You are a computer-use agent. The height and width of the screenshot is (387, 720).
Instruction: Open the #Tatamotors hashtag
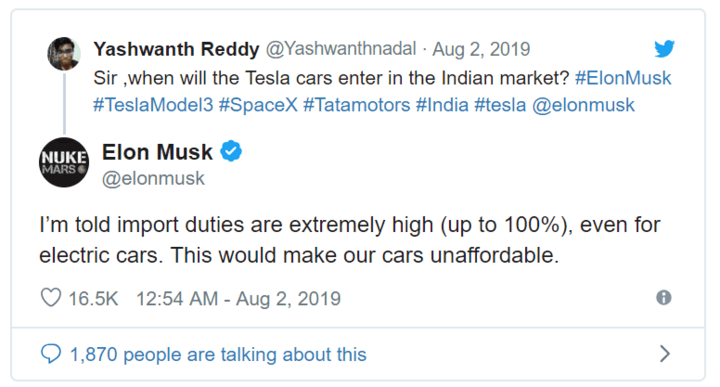click(356, 105)
